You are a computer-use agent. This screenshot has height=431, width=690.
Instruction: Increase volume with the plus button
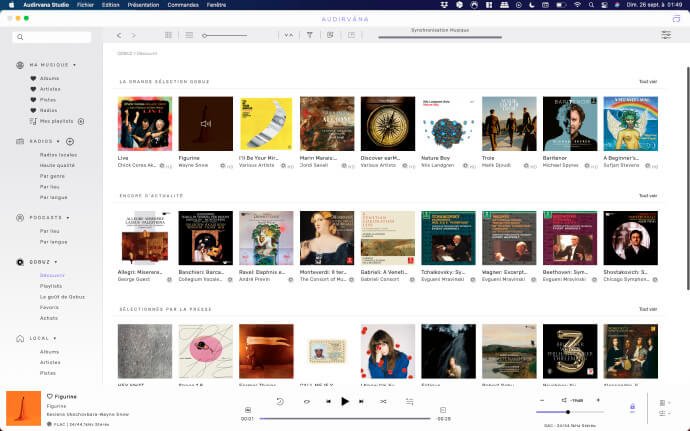point(598,400)
